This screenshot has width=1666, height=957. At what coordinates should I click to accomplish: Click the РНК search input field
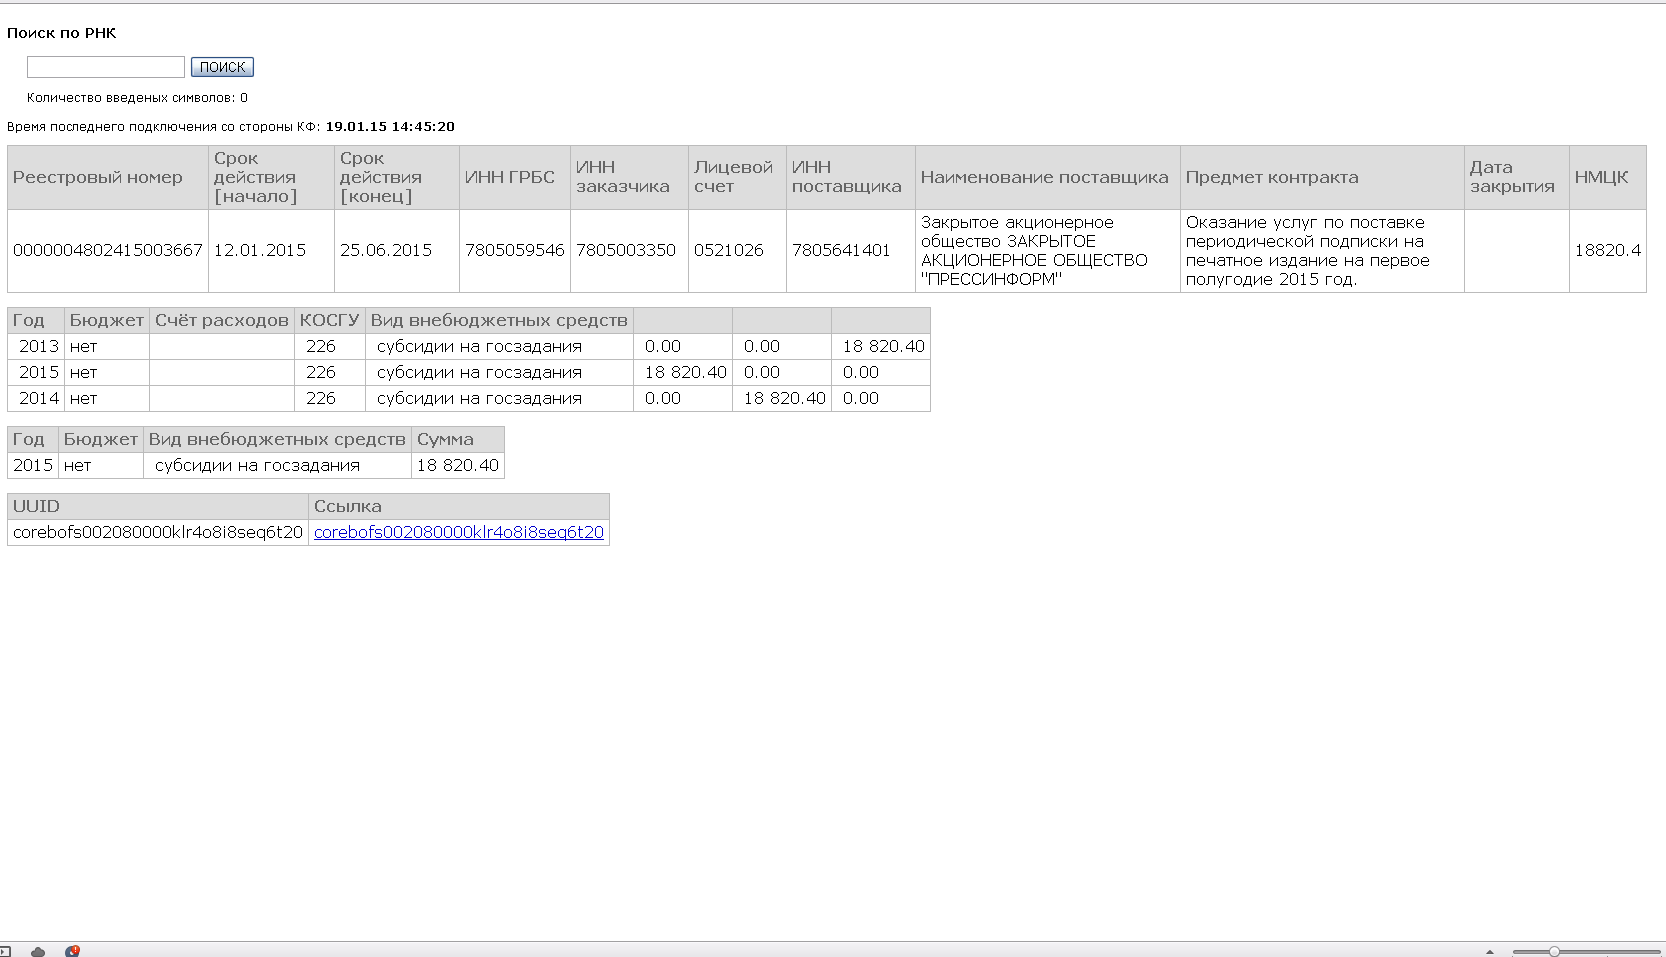pos(106,67)
